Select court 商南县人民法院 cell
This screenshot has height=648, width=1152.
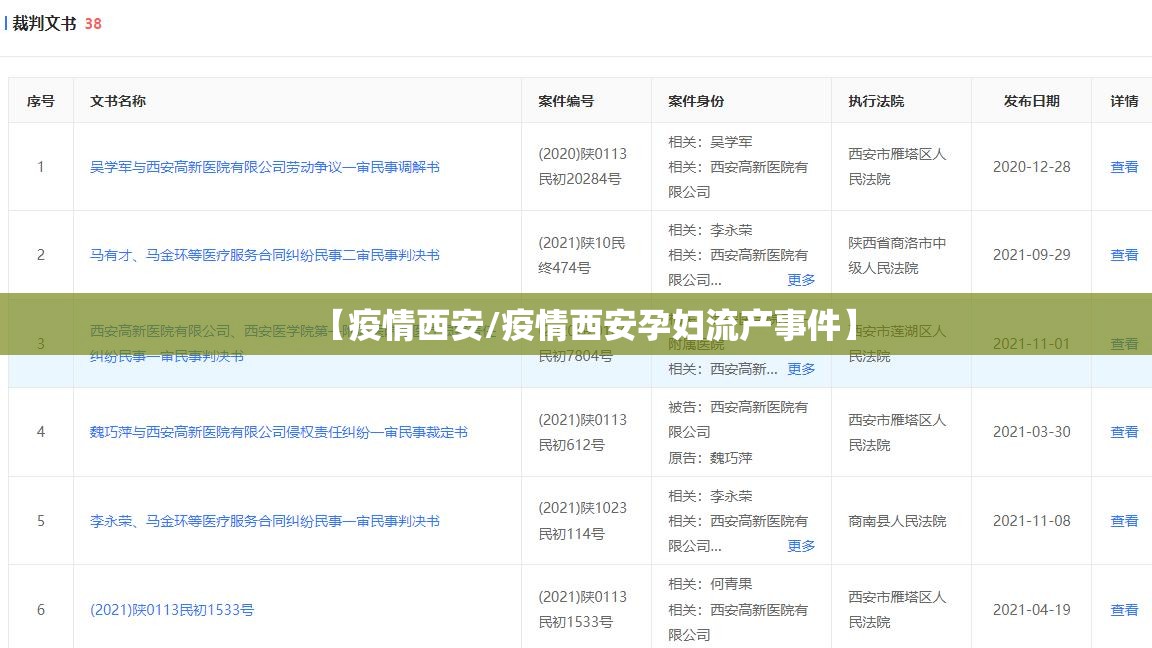[897, 521]
